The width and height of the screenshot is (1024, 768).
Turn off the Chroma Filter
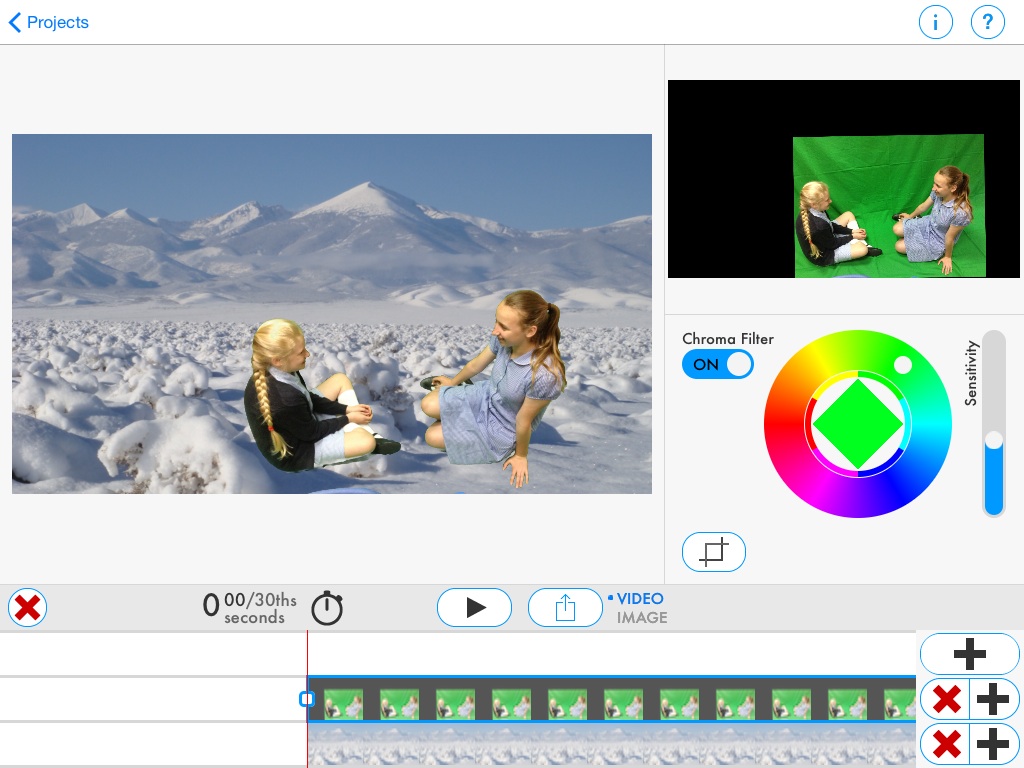coord(718,364)
